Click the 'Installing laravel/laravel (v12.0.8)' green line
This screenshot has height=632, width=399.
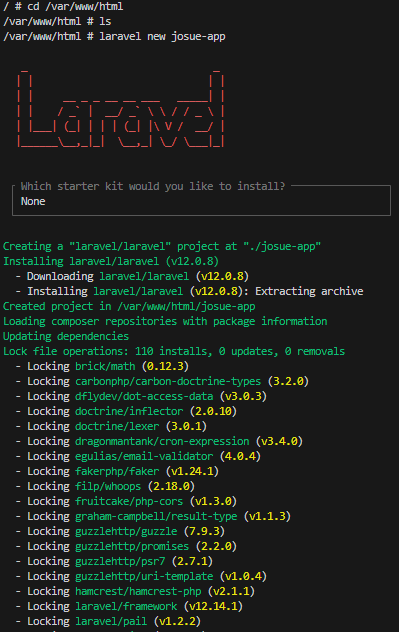tap(111, 261)
